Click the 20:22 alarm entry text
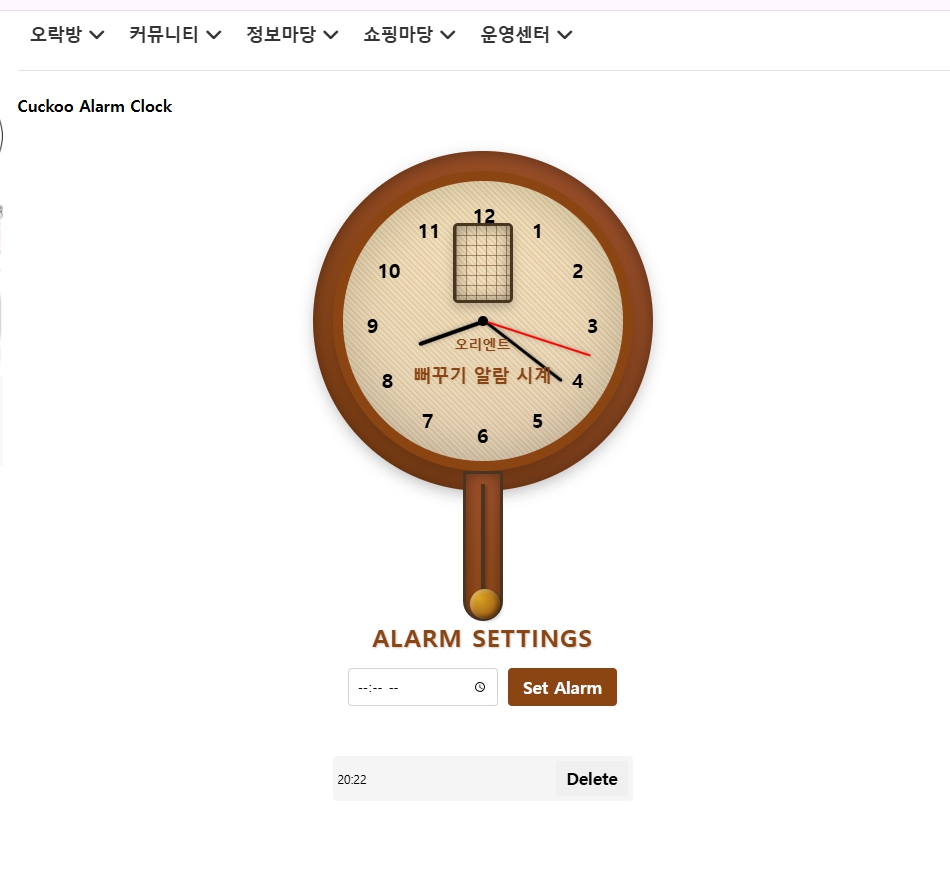Image resolution: width=950 pixels, height=892 pixels. [352, 780]
